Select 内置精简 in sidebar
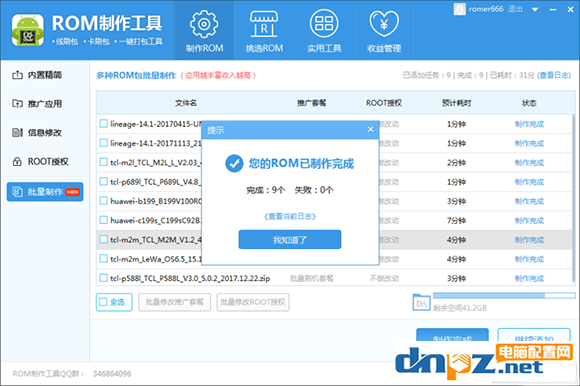The height and width of the screenshot is (386, 580). (x=45, y=75)
